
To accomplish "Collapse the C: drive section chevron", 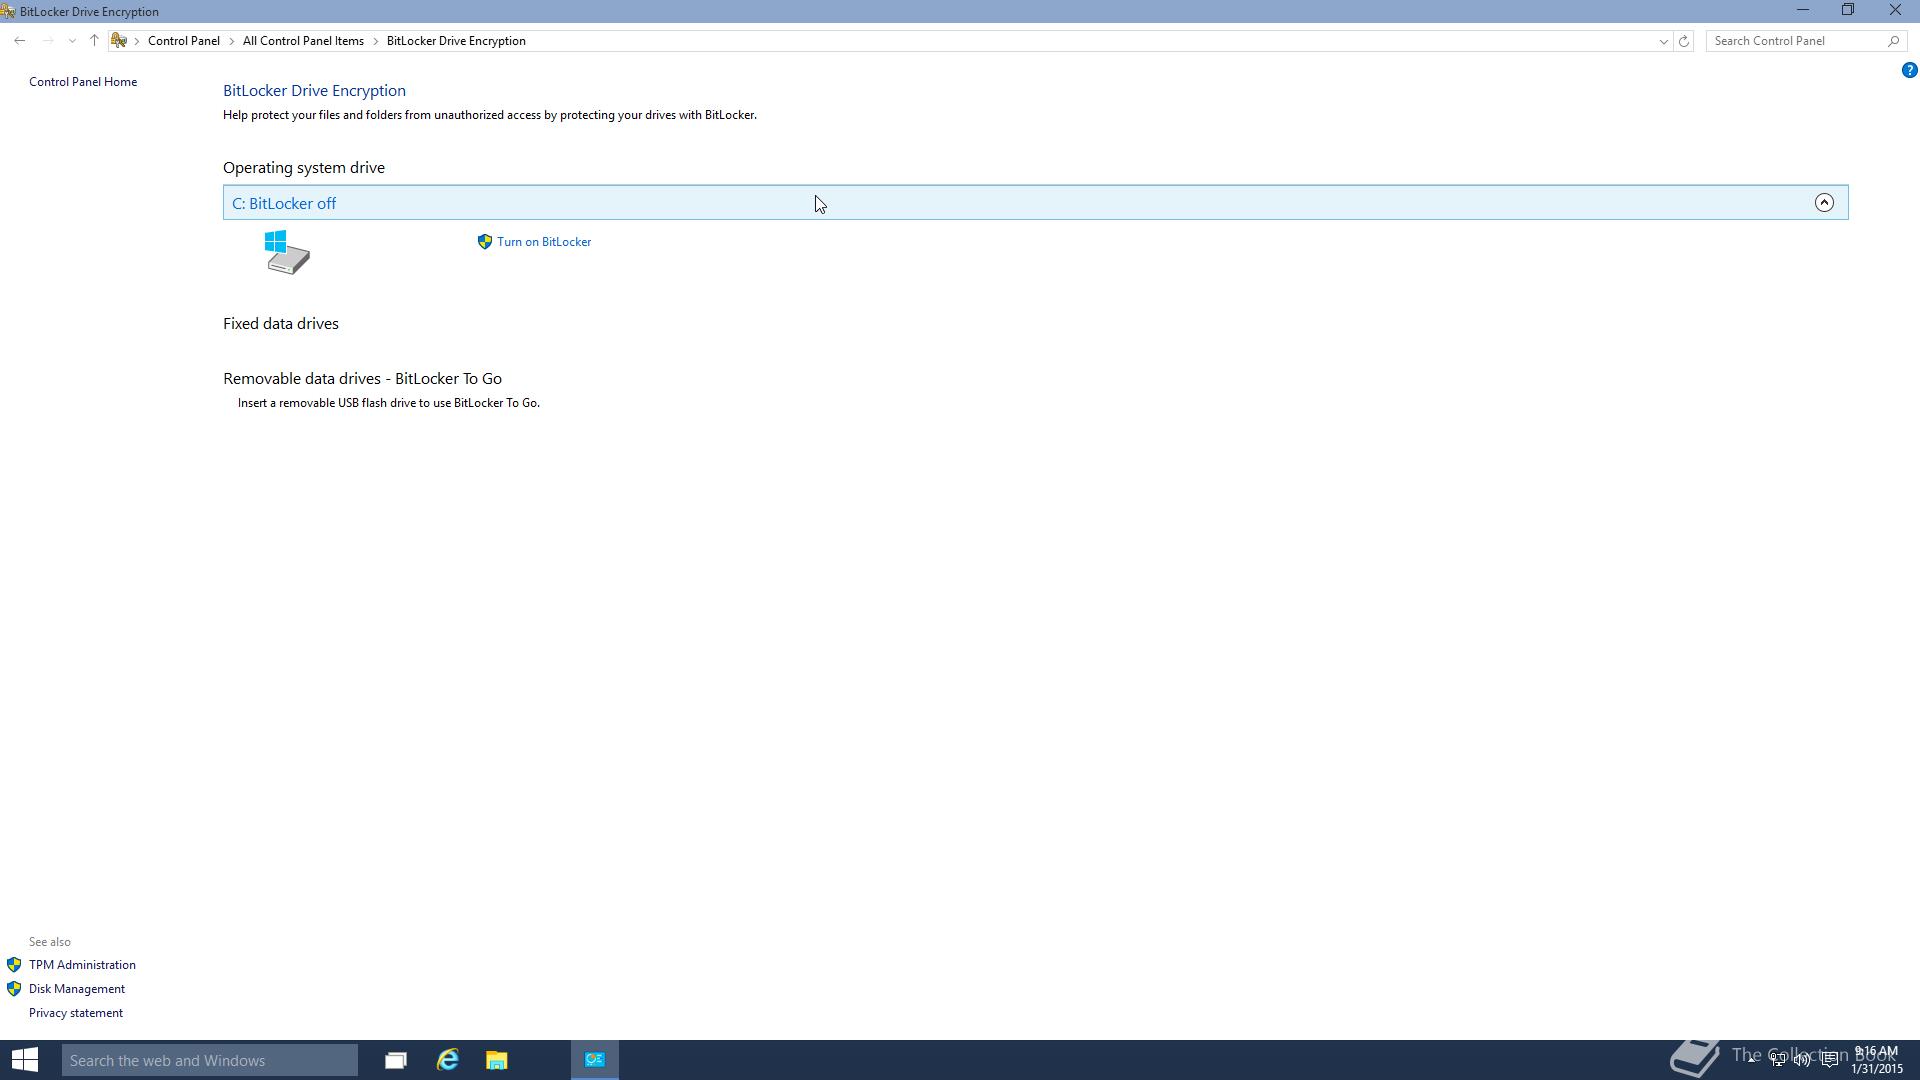I will tap(1824, 203).
